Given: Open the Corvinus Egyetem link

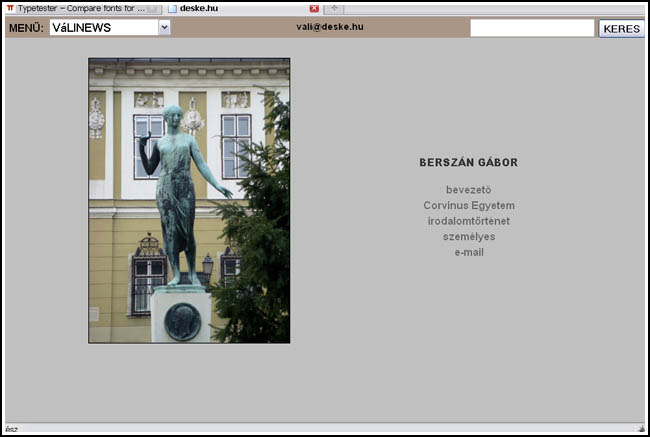Looking at the screenshot, I should coord(469,206).
